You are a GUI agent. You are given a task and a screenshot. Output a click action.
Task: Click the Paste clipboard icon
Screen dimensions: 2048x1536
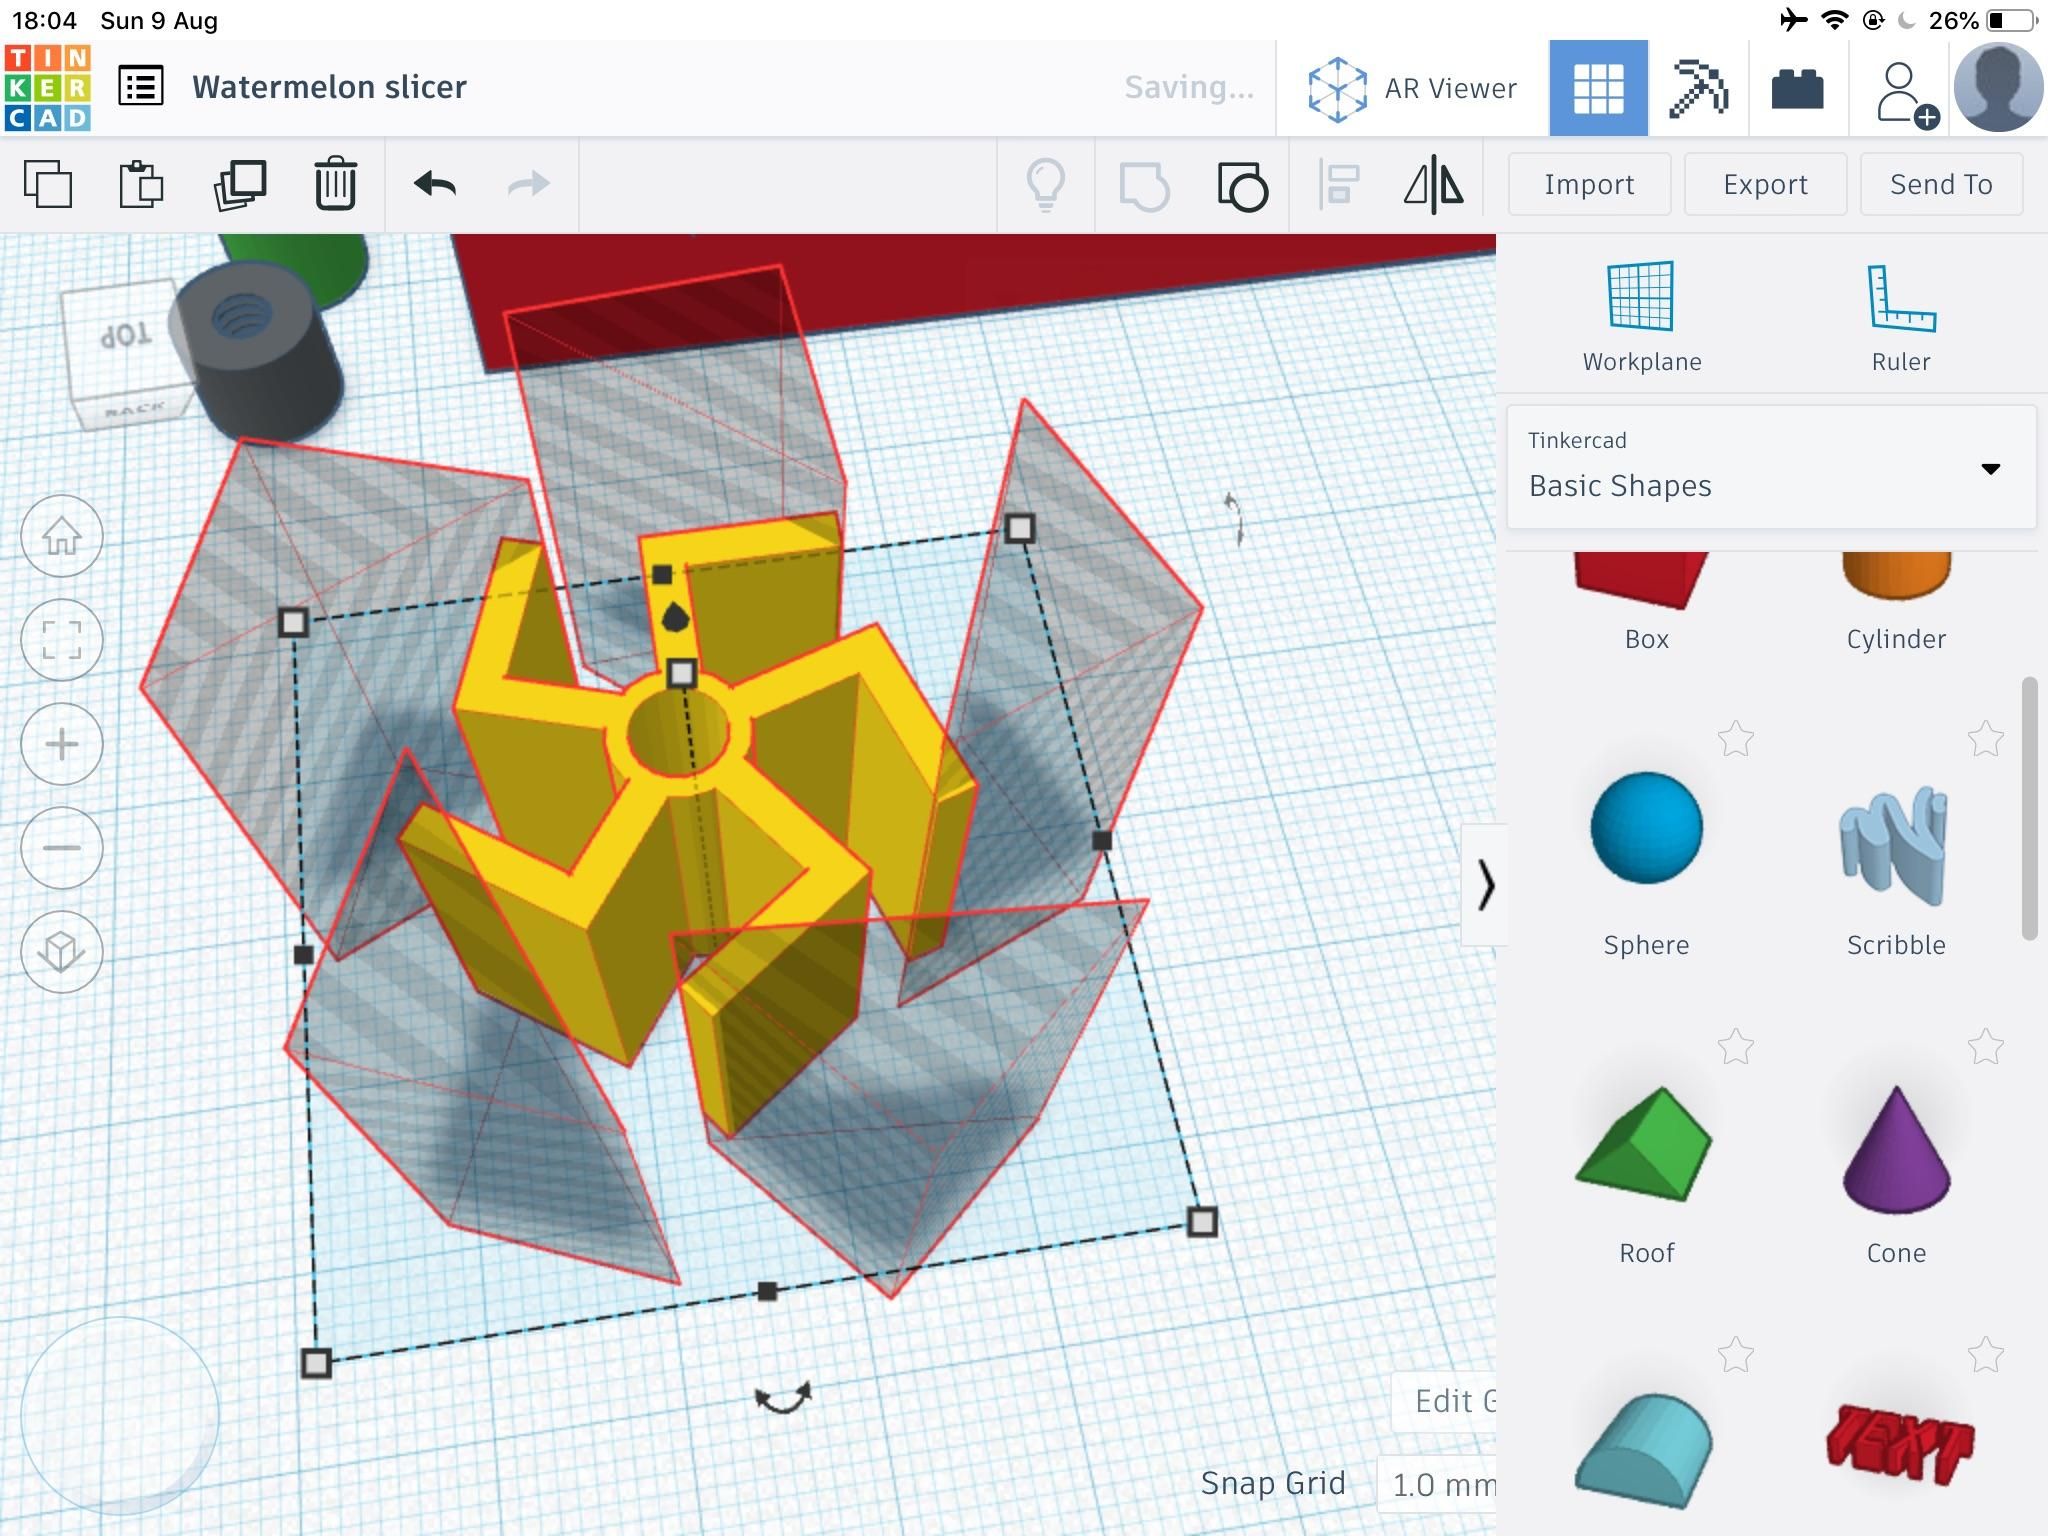point(141,184)
